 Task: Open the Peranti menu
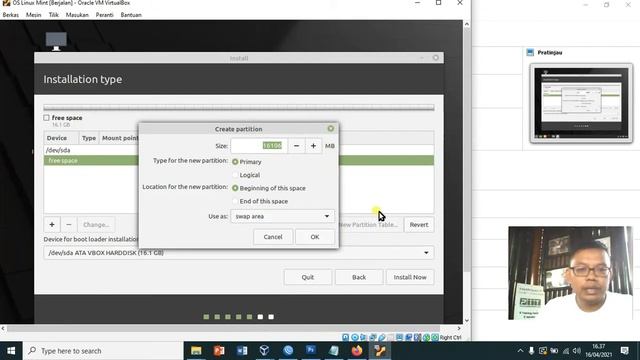tap(104, 15)
